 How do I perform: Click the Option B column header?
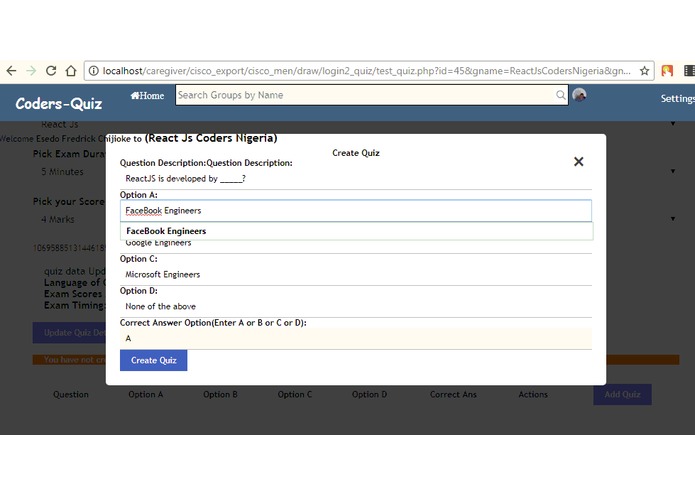pyautogui.click(x=220, y=394)
